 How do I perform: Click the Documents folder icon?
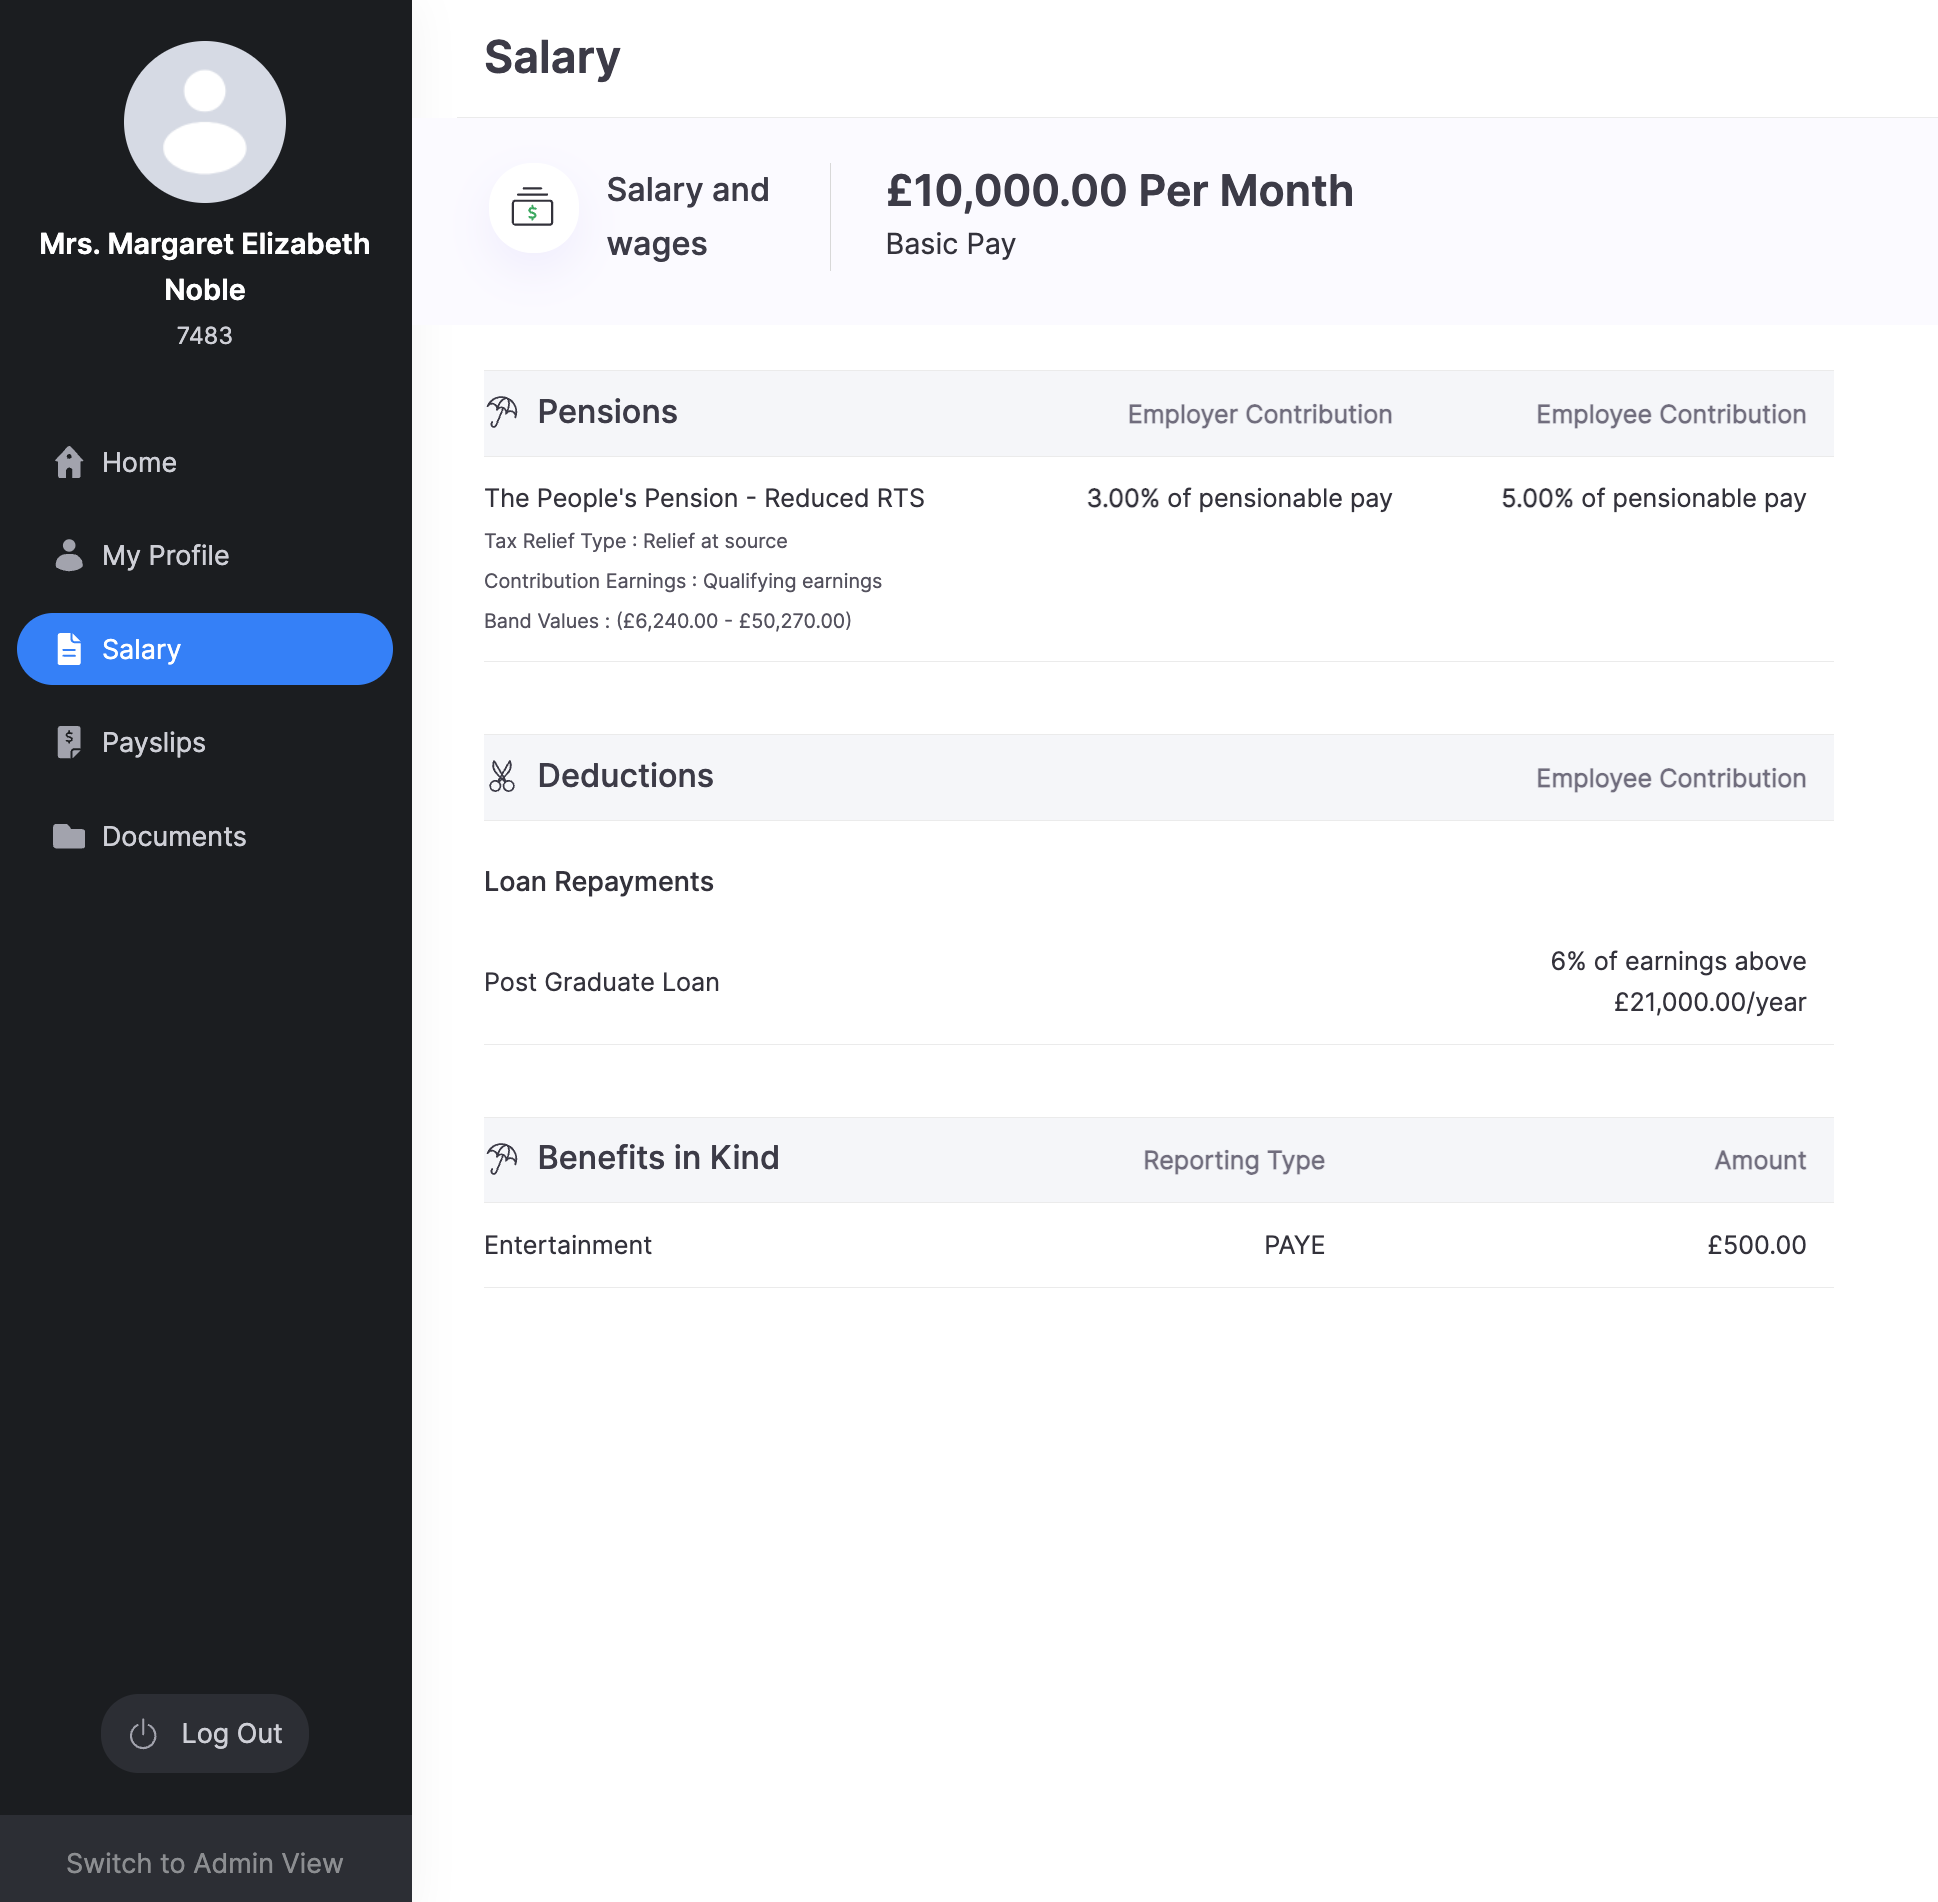click(x=69, y=836)
